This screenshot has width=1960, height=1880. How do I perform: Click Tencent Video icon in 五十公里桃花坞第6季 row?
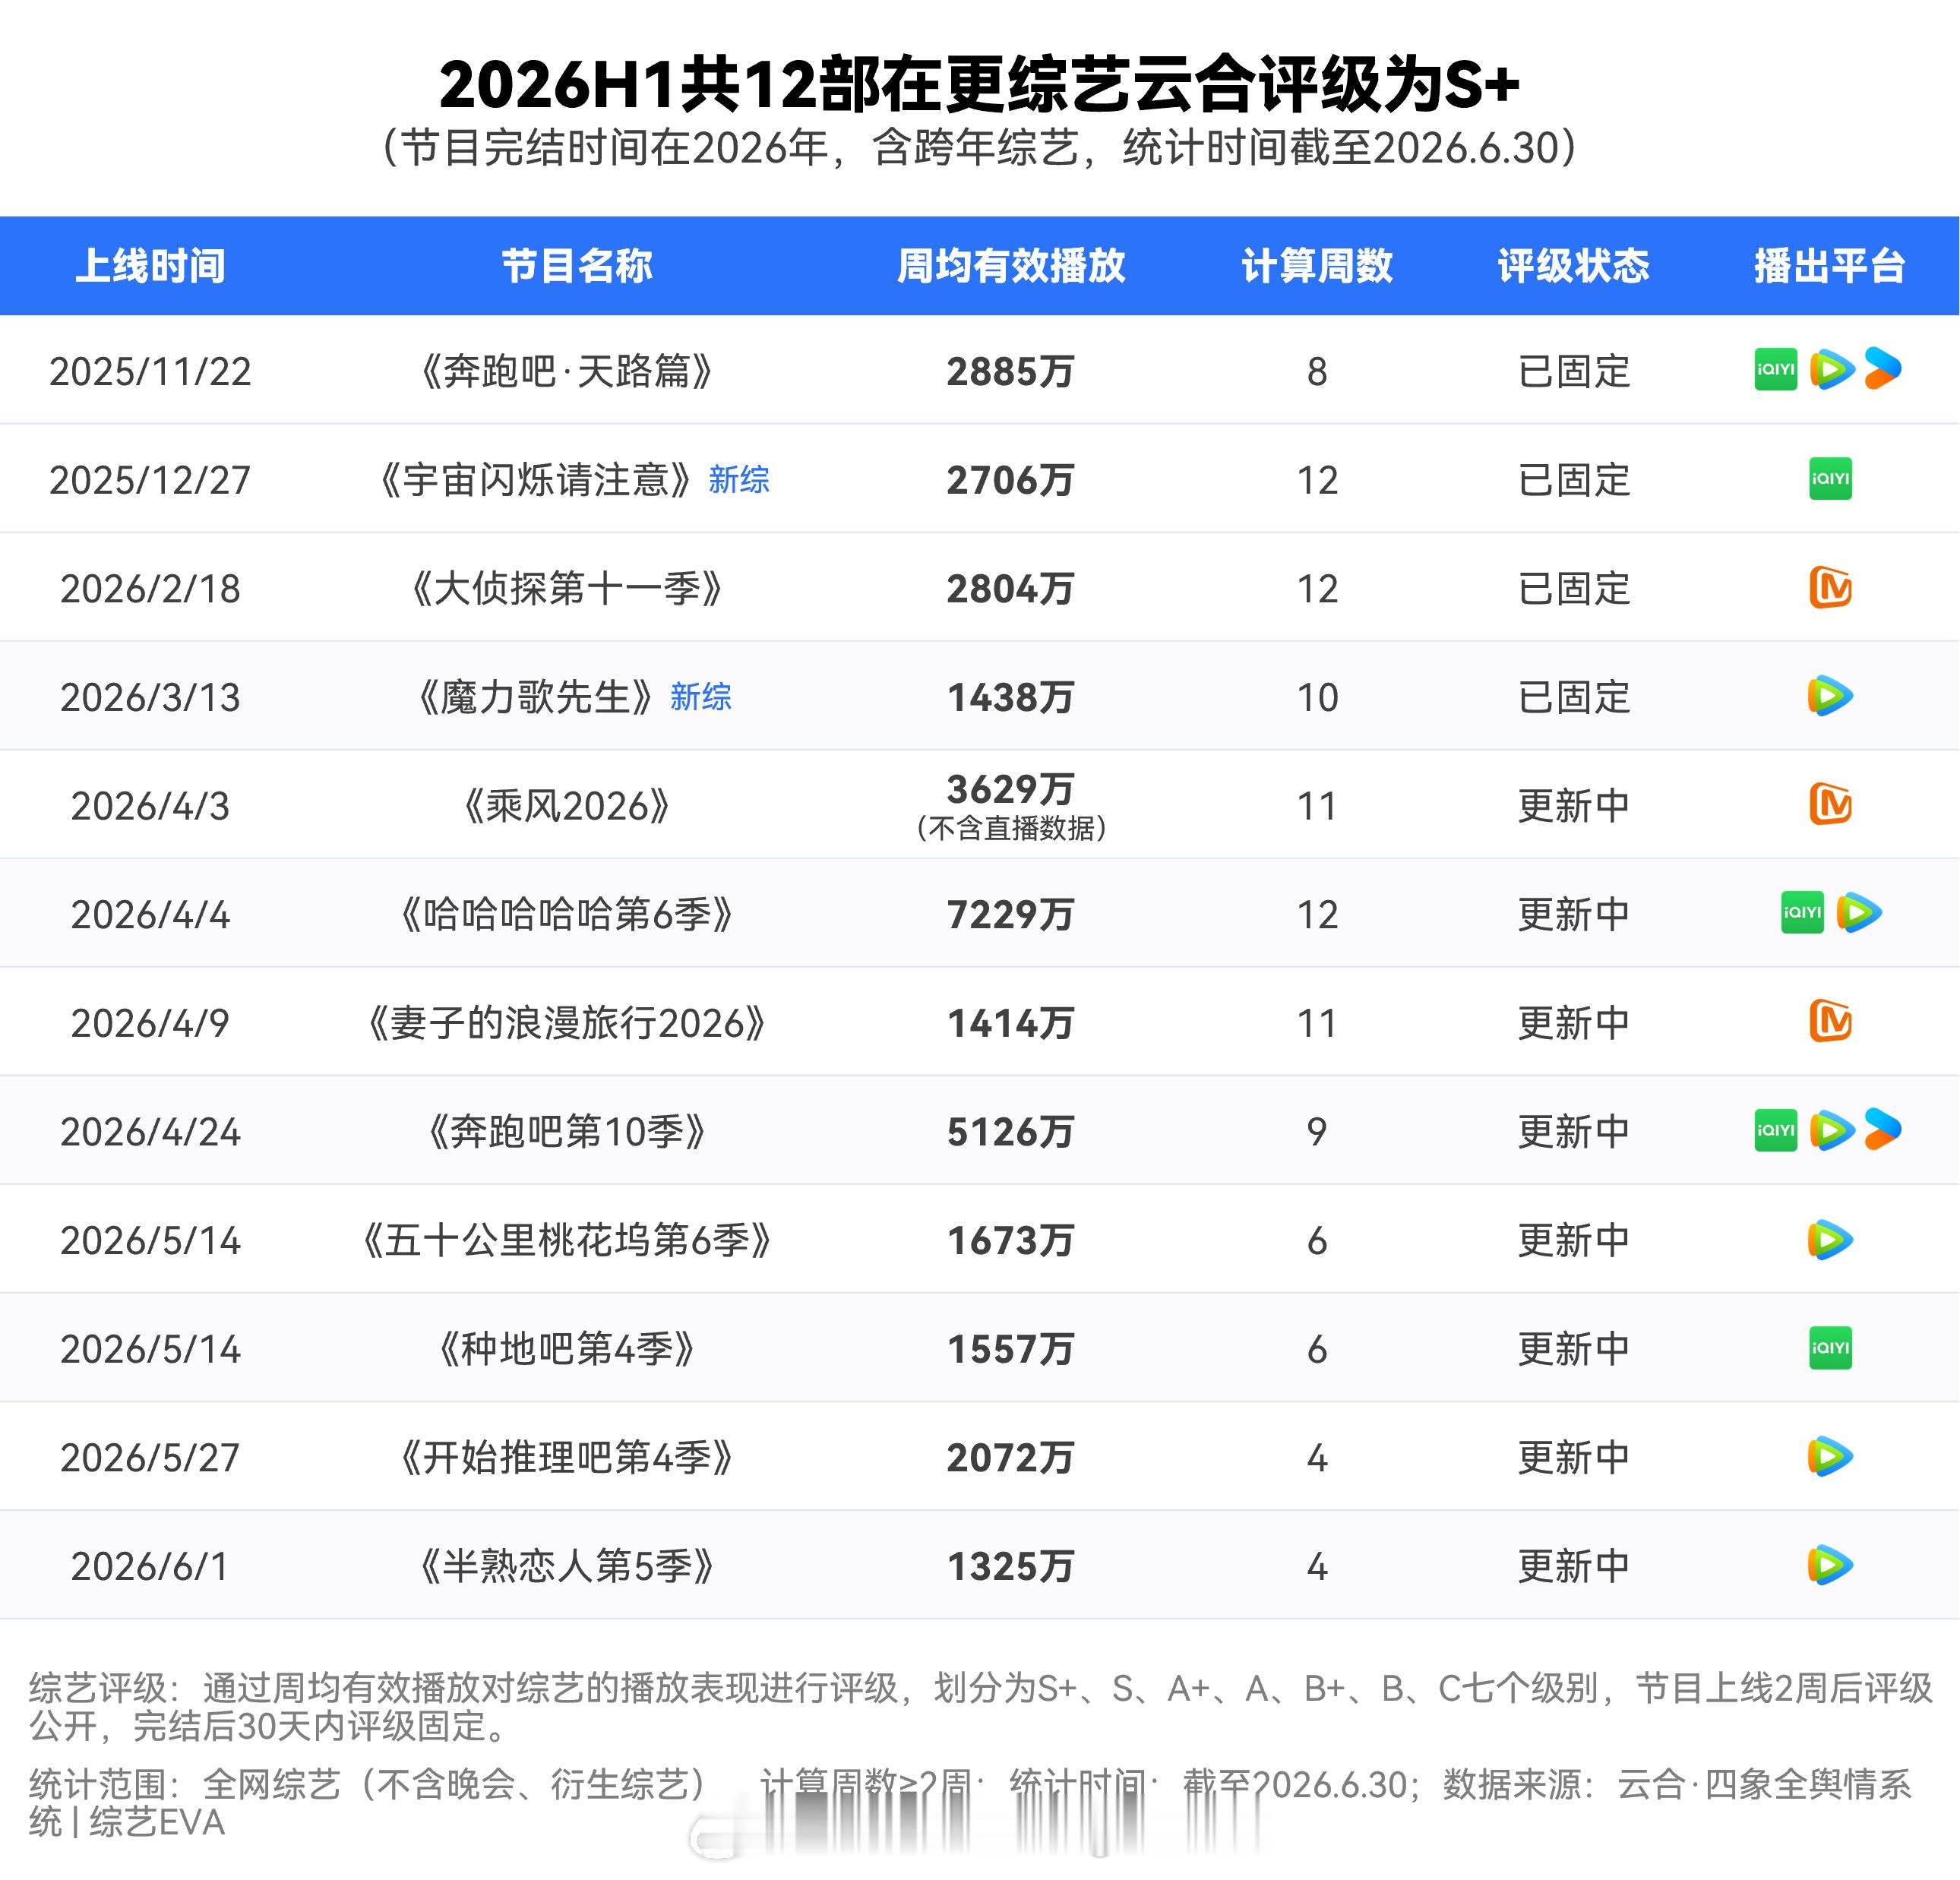(x=1831, y=1240)
